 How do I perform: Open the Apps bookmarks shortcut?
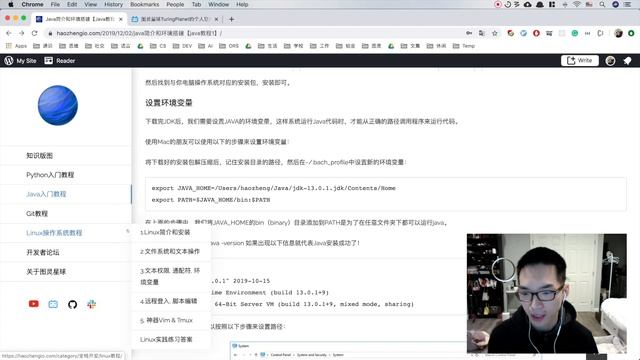[17, 46]
